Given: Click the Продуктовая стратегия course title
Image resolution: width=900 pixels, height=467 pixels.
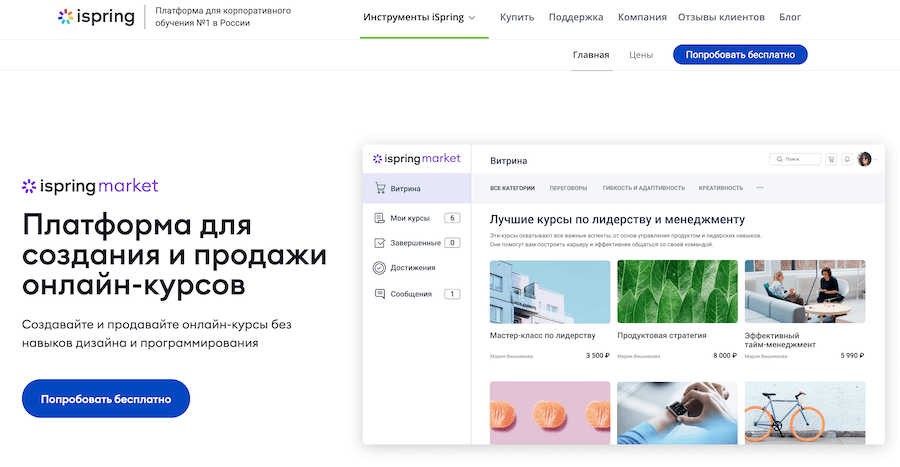Looking at the screenshot, I should pos(662,336).
